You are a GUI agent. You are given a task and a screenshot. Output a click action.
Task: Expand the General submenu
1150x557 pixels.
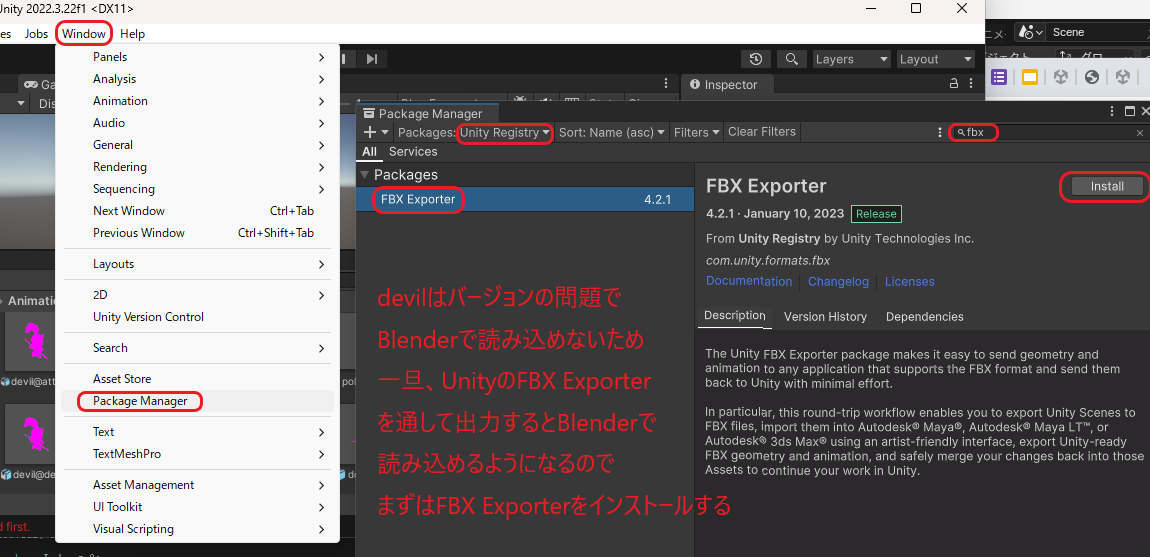tap(198, 145)
